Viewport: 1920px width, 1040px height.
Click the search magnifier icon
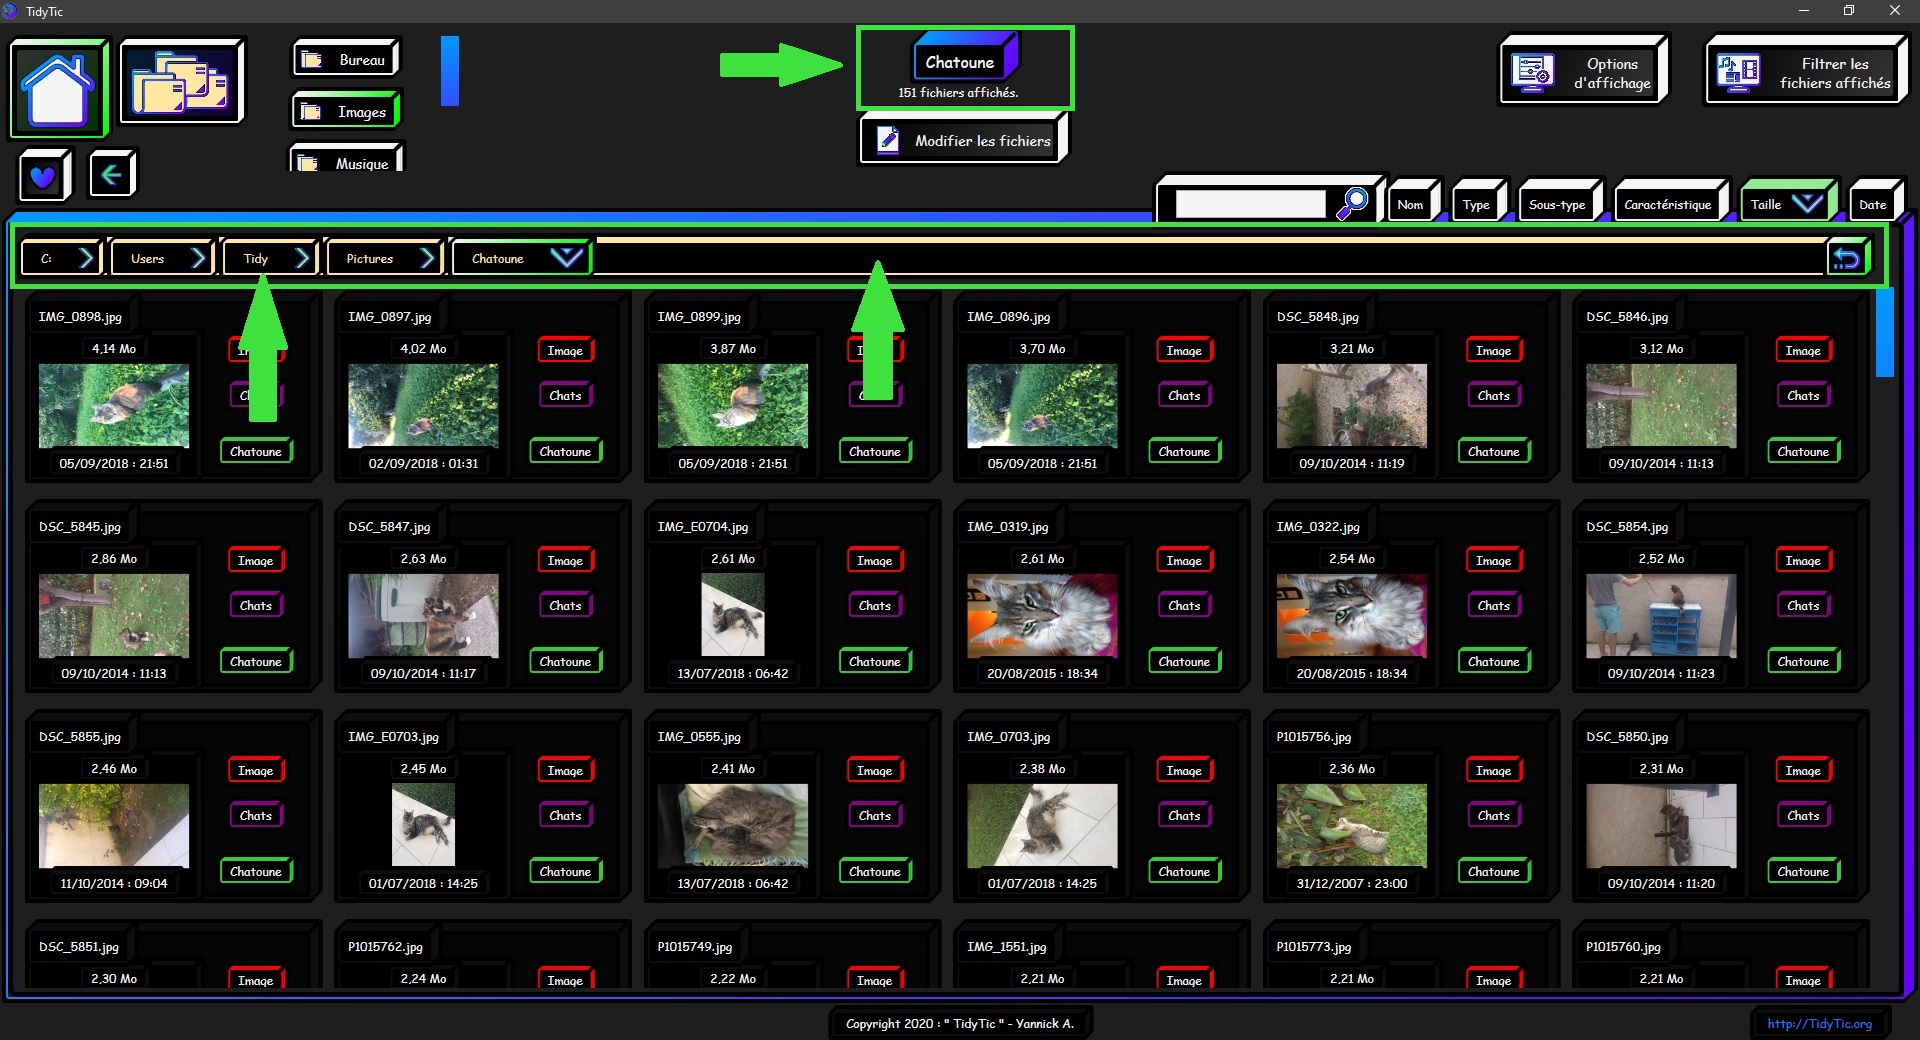click(1352, 203)
